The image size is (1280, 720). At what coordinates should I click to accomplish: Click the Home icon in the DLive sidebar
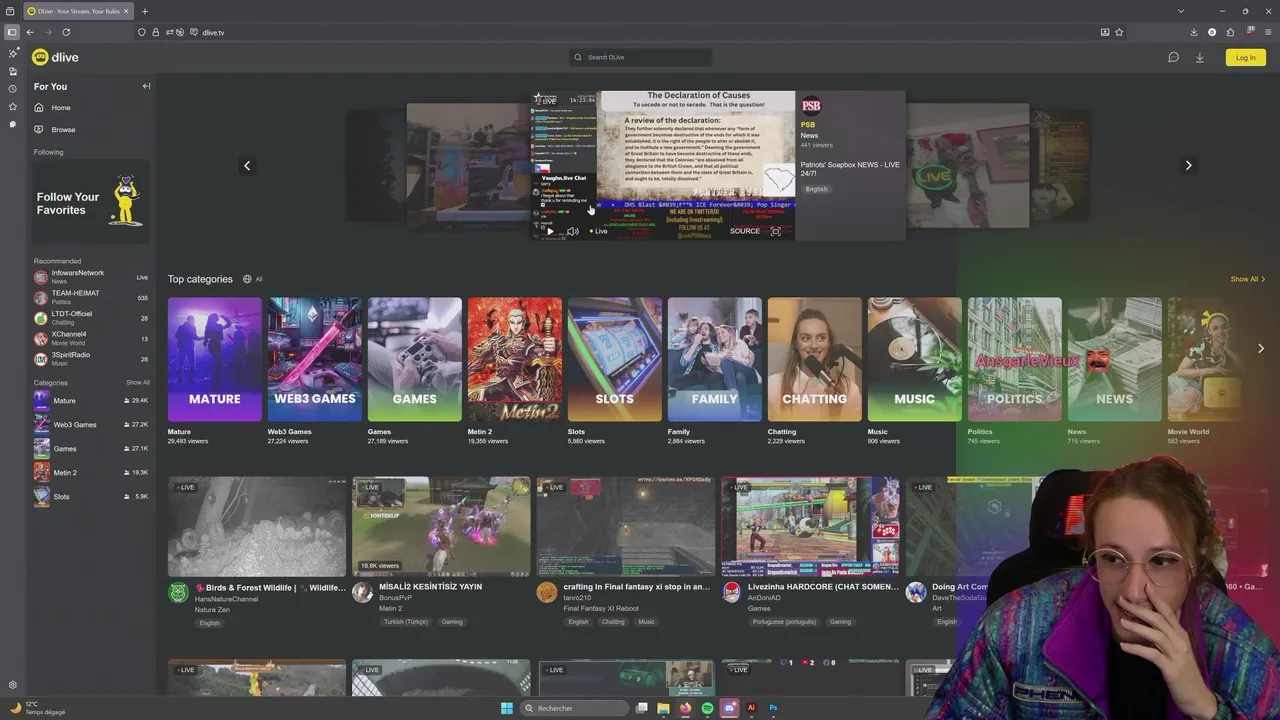39,107
